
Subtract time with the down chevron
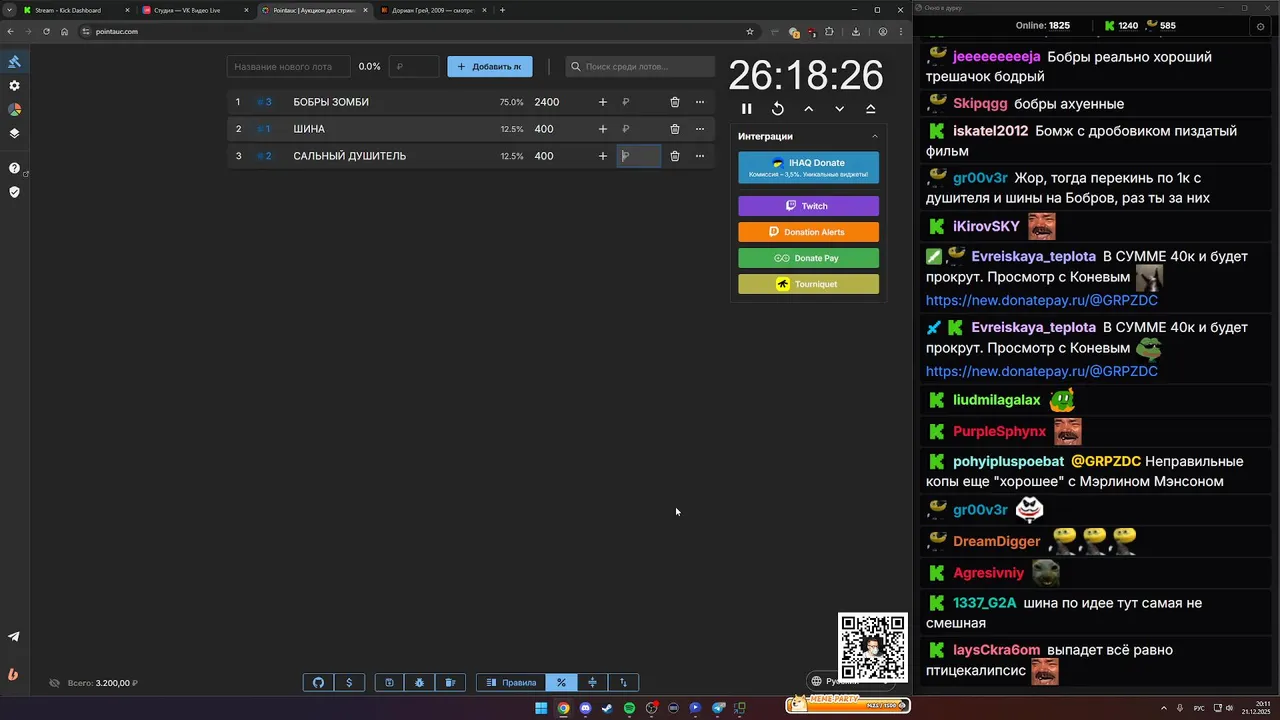(x=839, y=109)
